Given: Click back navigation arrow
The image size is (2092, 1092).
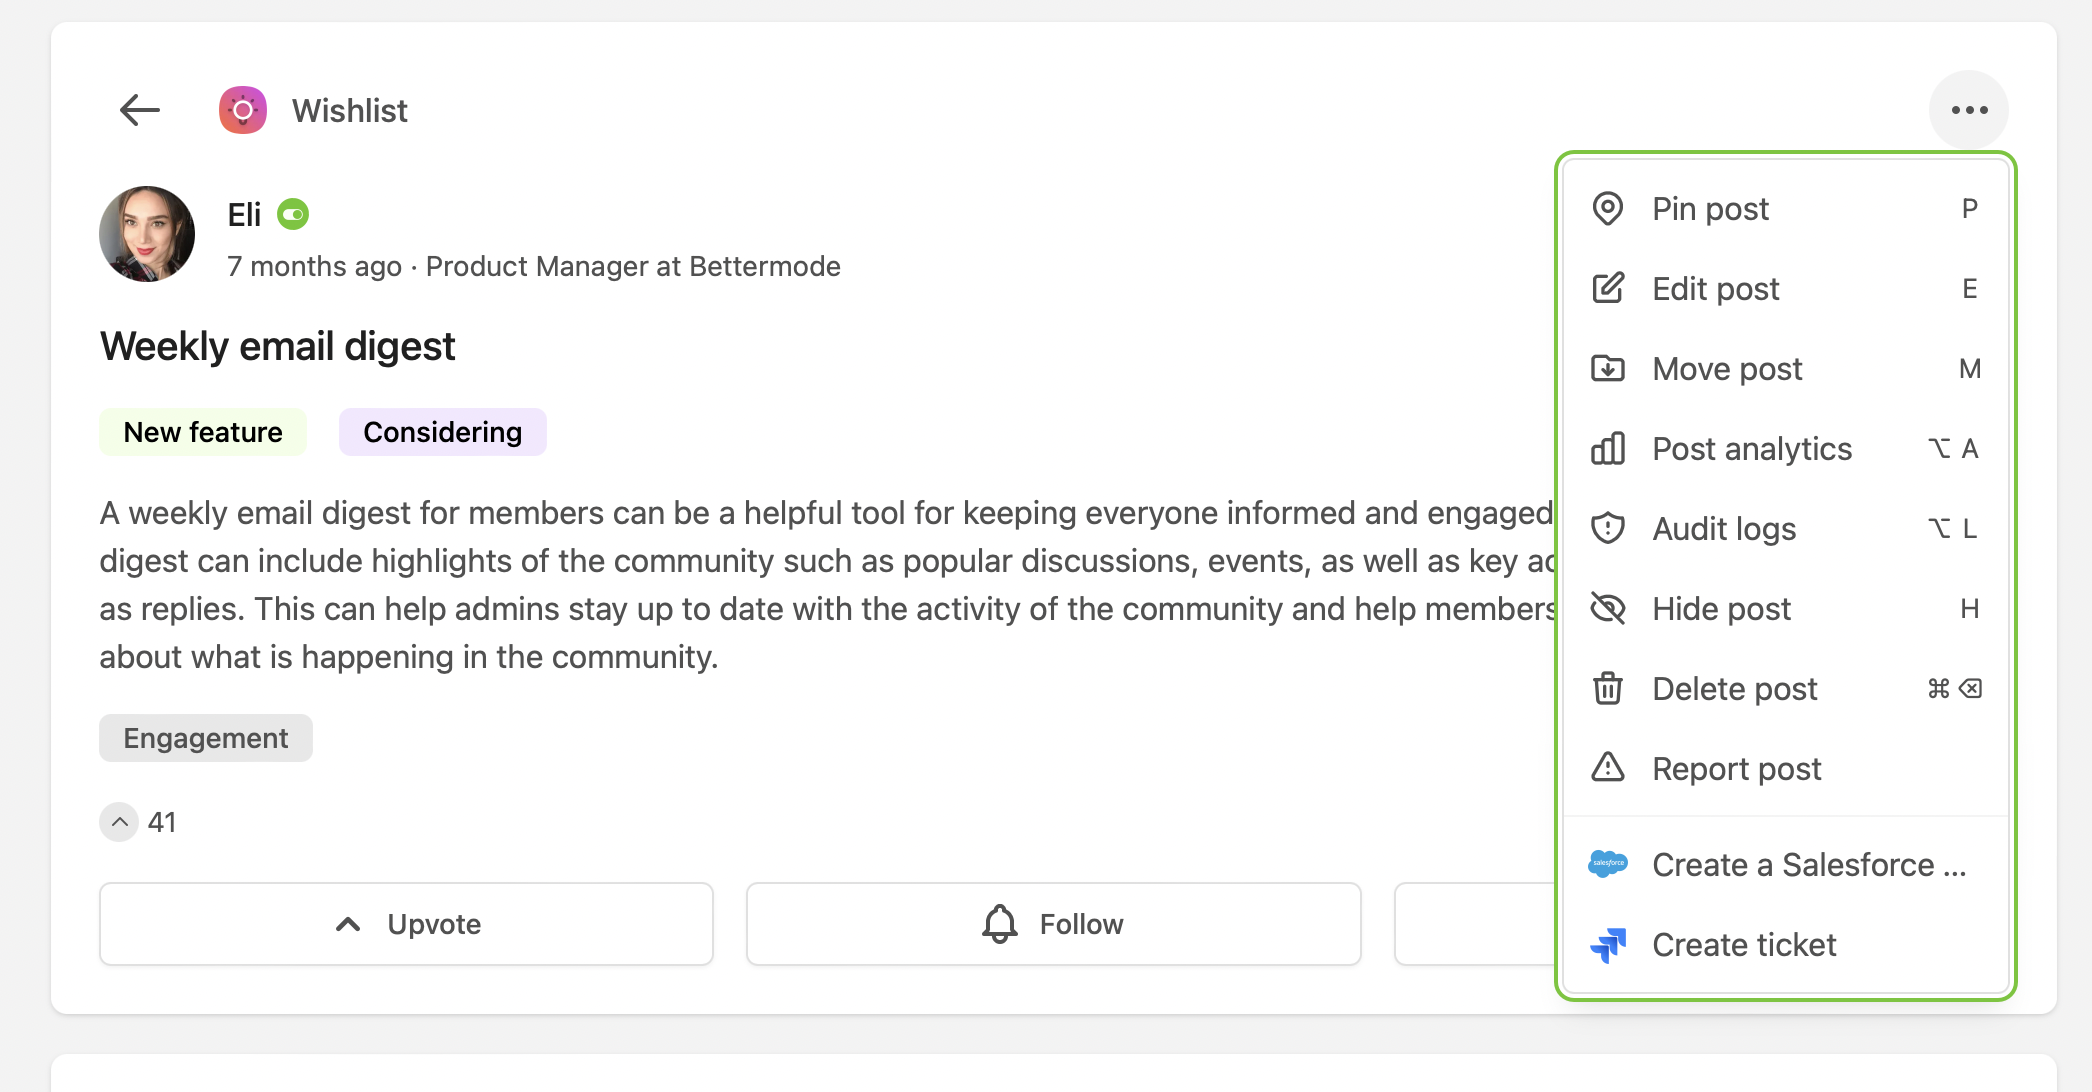Looking at the screenshot, I should [140, 111].
